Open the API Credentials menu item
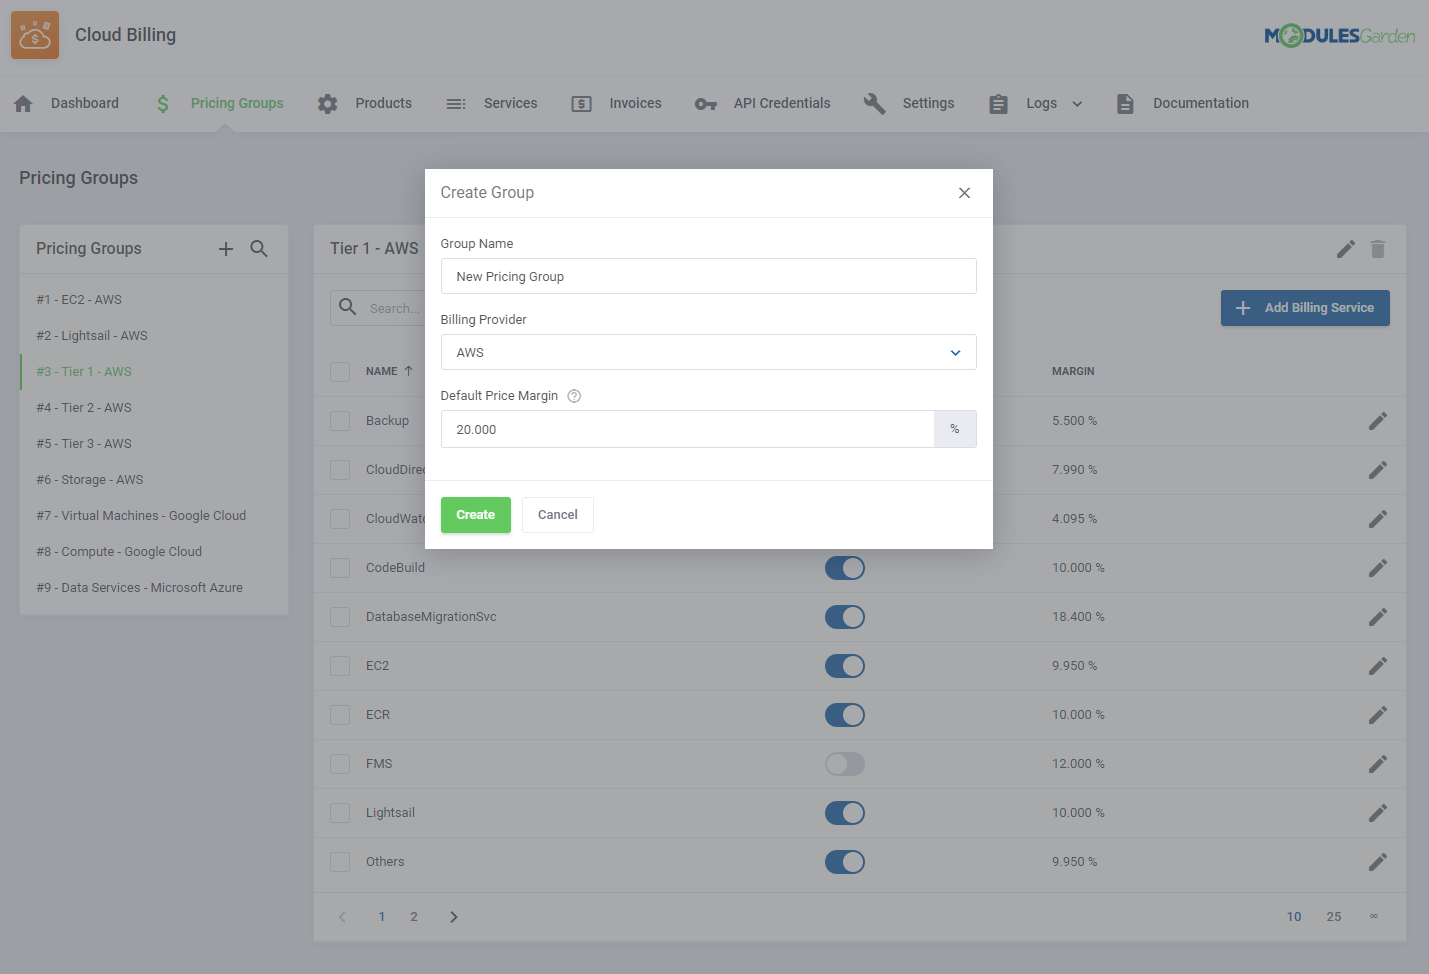This screenshot has width=1429, height=974. click(x=782, y=104)
